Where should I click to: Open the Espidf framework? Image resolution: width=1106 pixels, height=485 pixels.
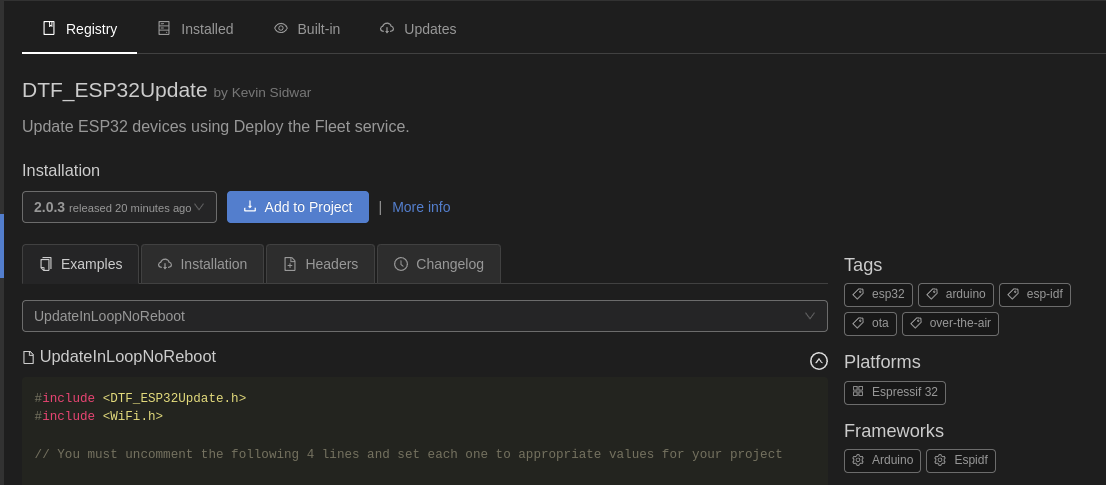(x=961, y=461)
